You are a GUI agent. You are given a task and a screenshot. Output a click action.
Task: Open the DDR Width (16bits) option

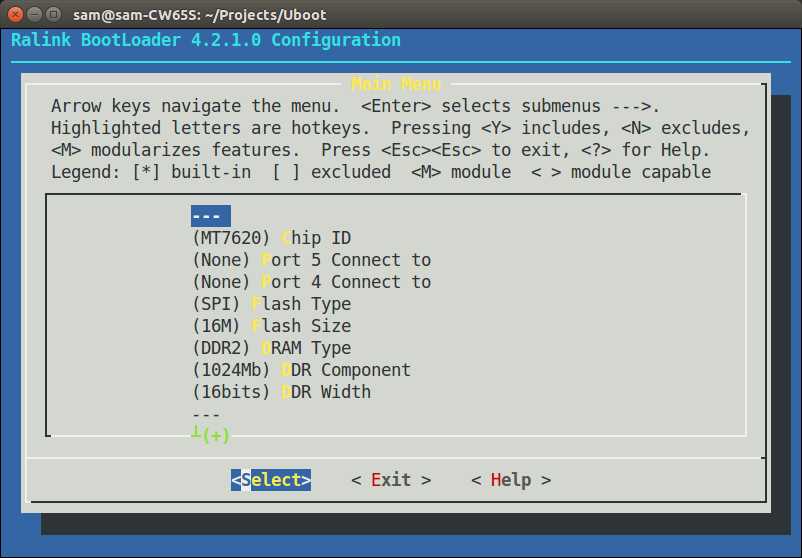(x=281, y=392)
